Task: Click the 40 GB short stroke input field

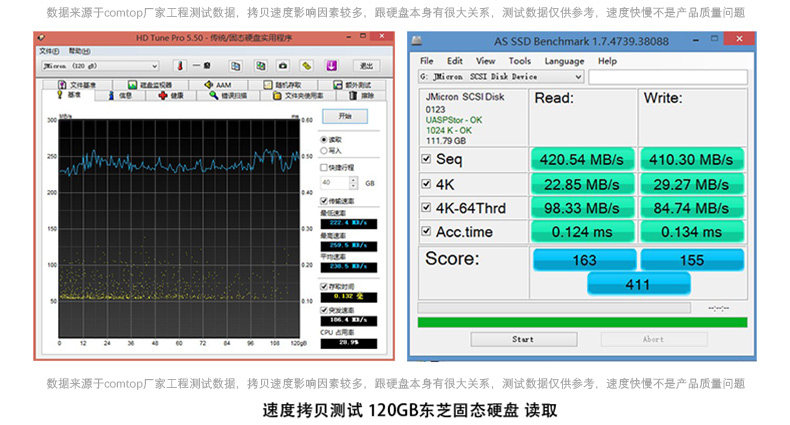Action: tap(335, 183)
